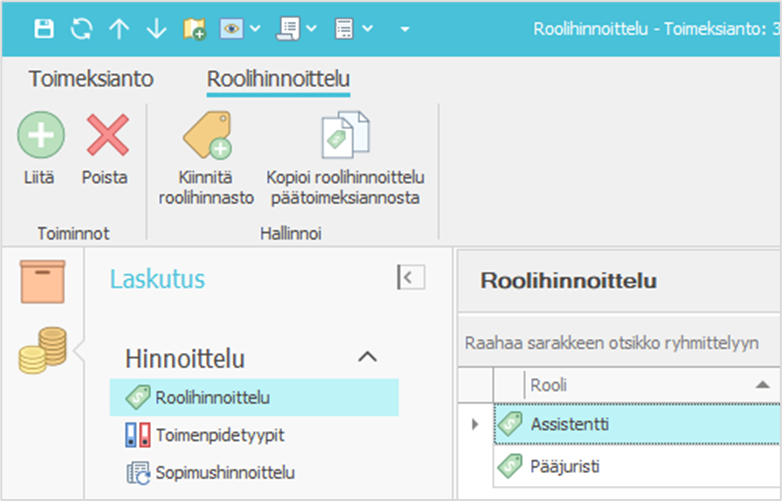
Task: Click the folder with green plus icon
Action: point(195,29)
